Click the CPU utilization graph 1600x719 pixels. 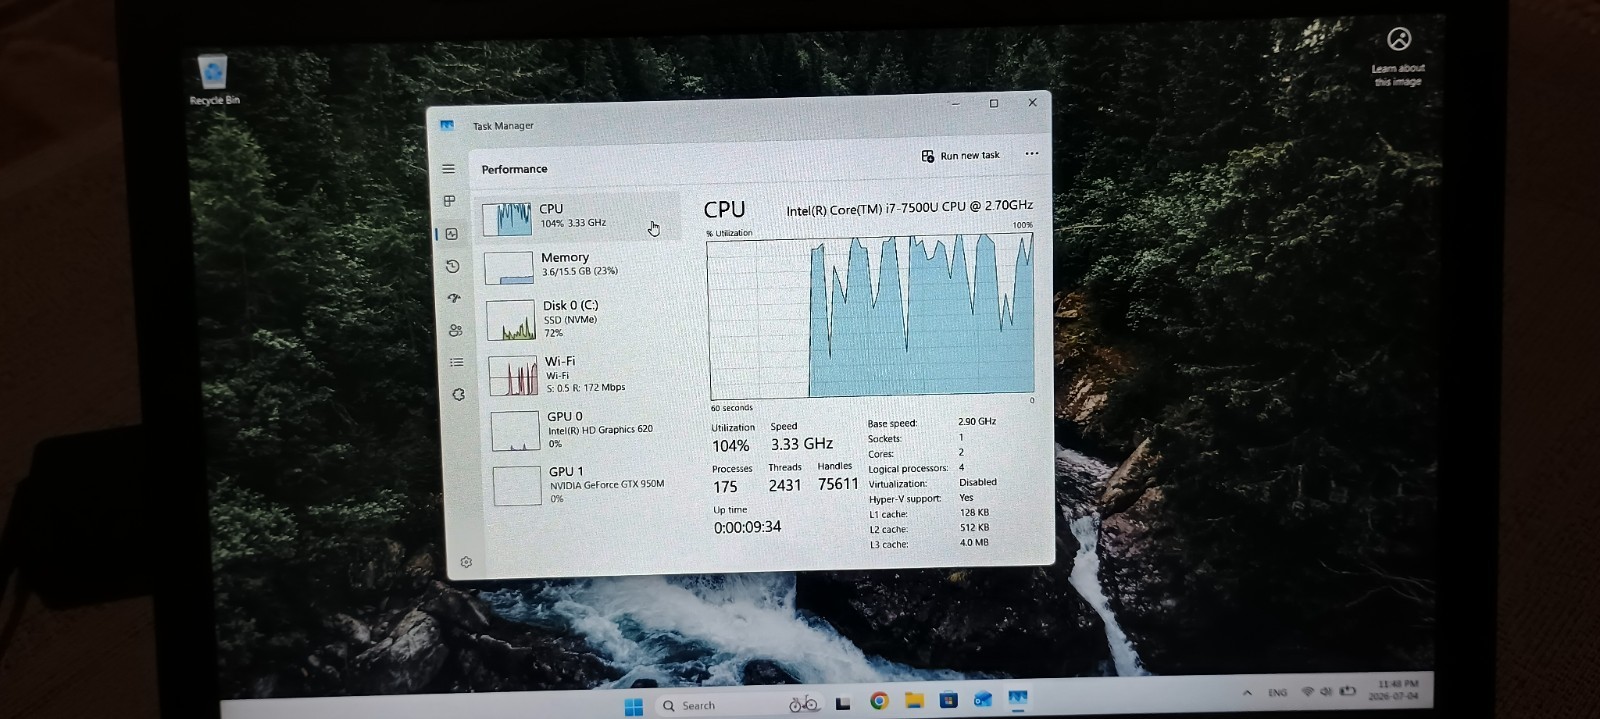[871, 317]
